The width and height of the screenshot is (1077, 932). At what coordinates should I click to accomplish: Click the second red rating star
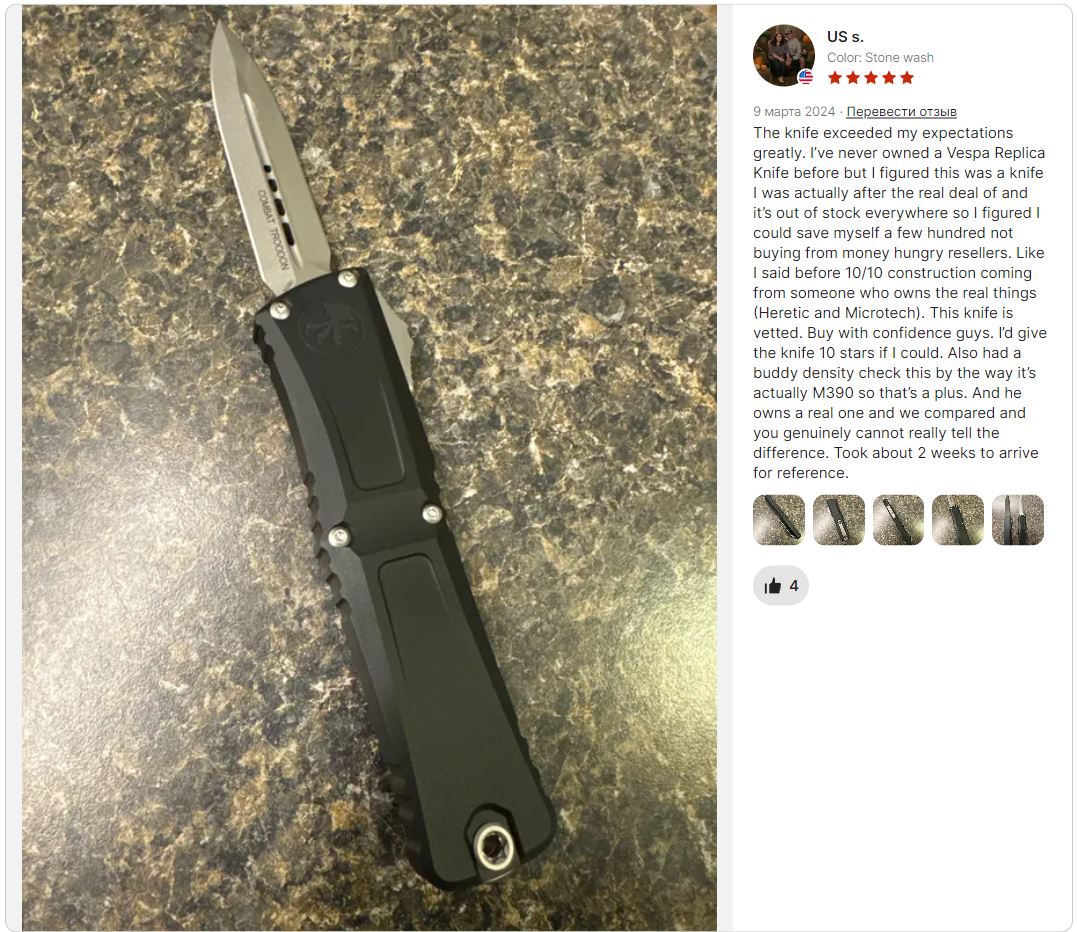pos(852,78)
